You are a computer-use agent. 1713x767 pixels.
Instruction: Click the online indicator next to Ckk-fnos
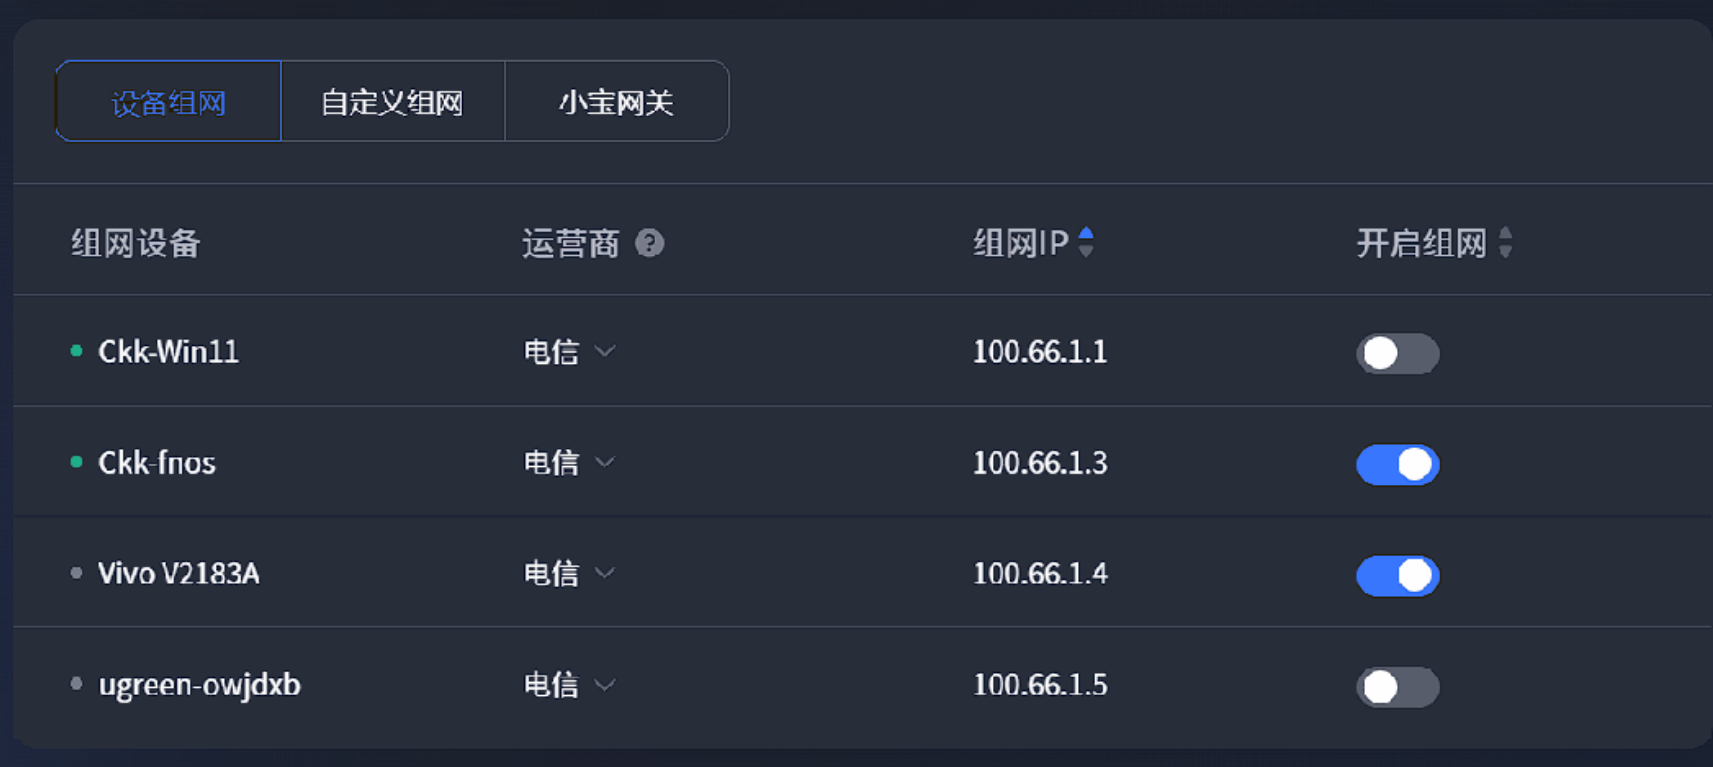(77, 462)
